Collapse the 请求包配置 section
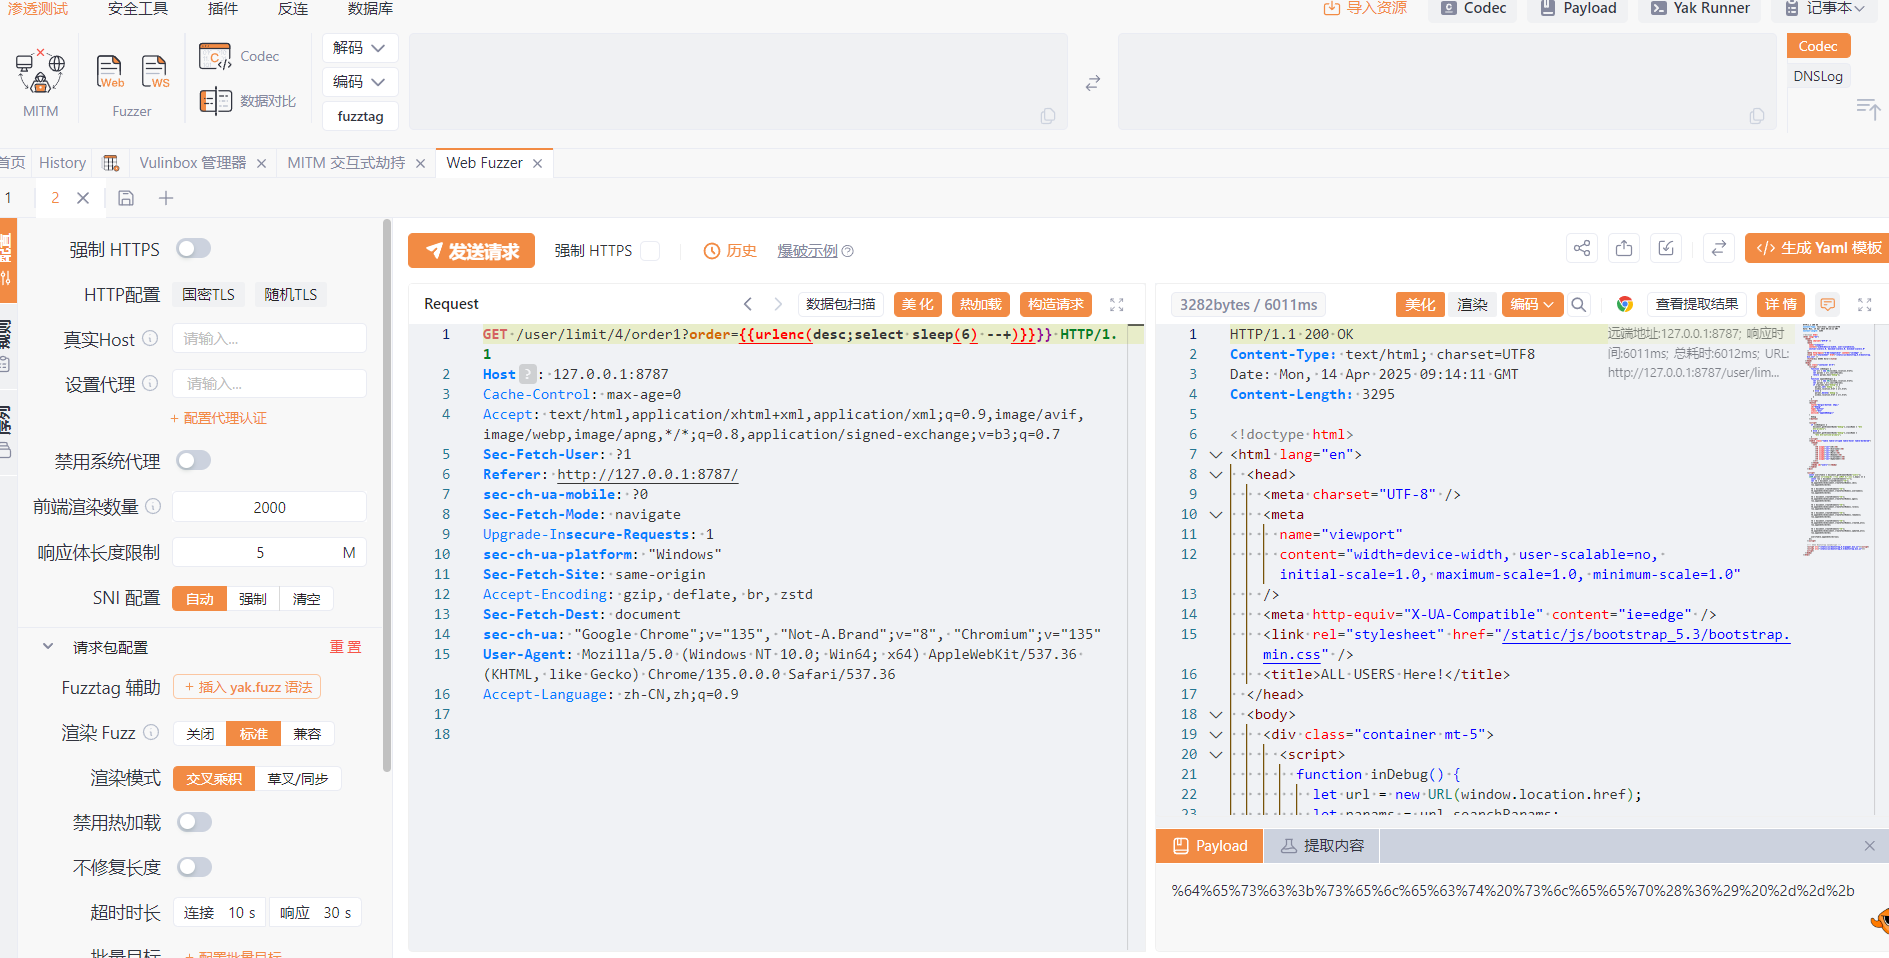Image resolution: width=1889 pixels, height=958 pixels. 48,647
